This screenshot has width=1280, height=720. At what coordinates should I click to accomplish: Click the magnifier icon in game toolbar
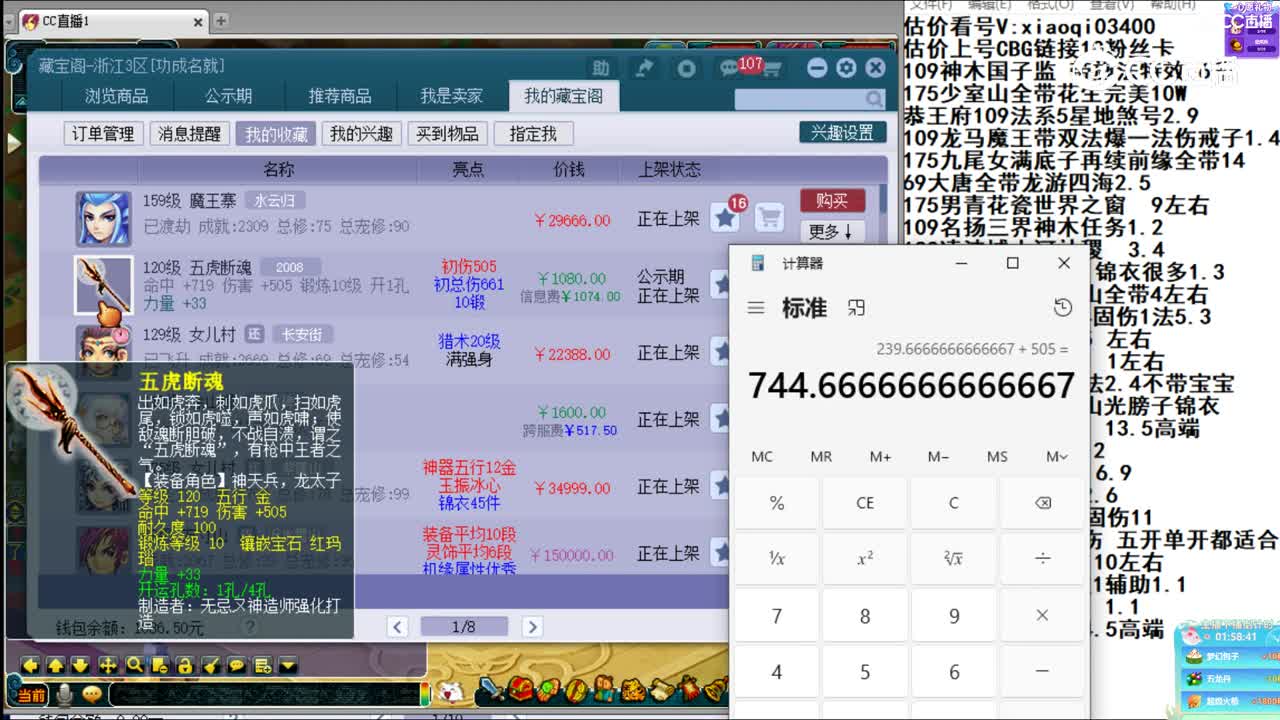pos(133,665)
